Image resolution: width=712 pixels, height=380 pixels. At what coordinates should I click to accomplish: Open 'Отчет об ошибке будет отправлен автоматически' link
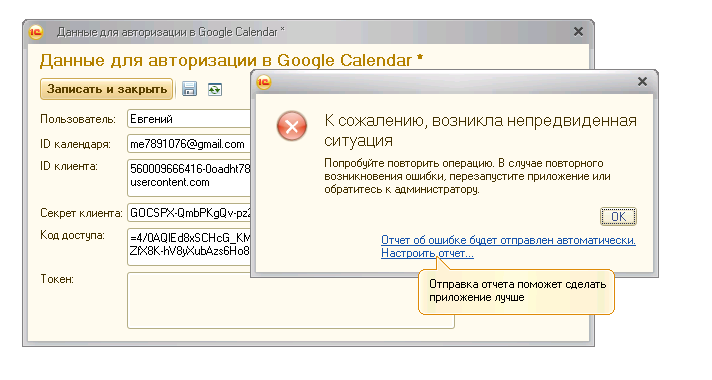pos(508,240)
